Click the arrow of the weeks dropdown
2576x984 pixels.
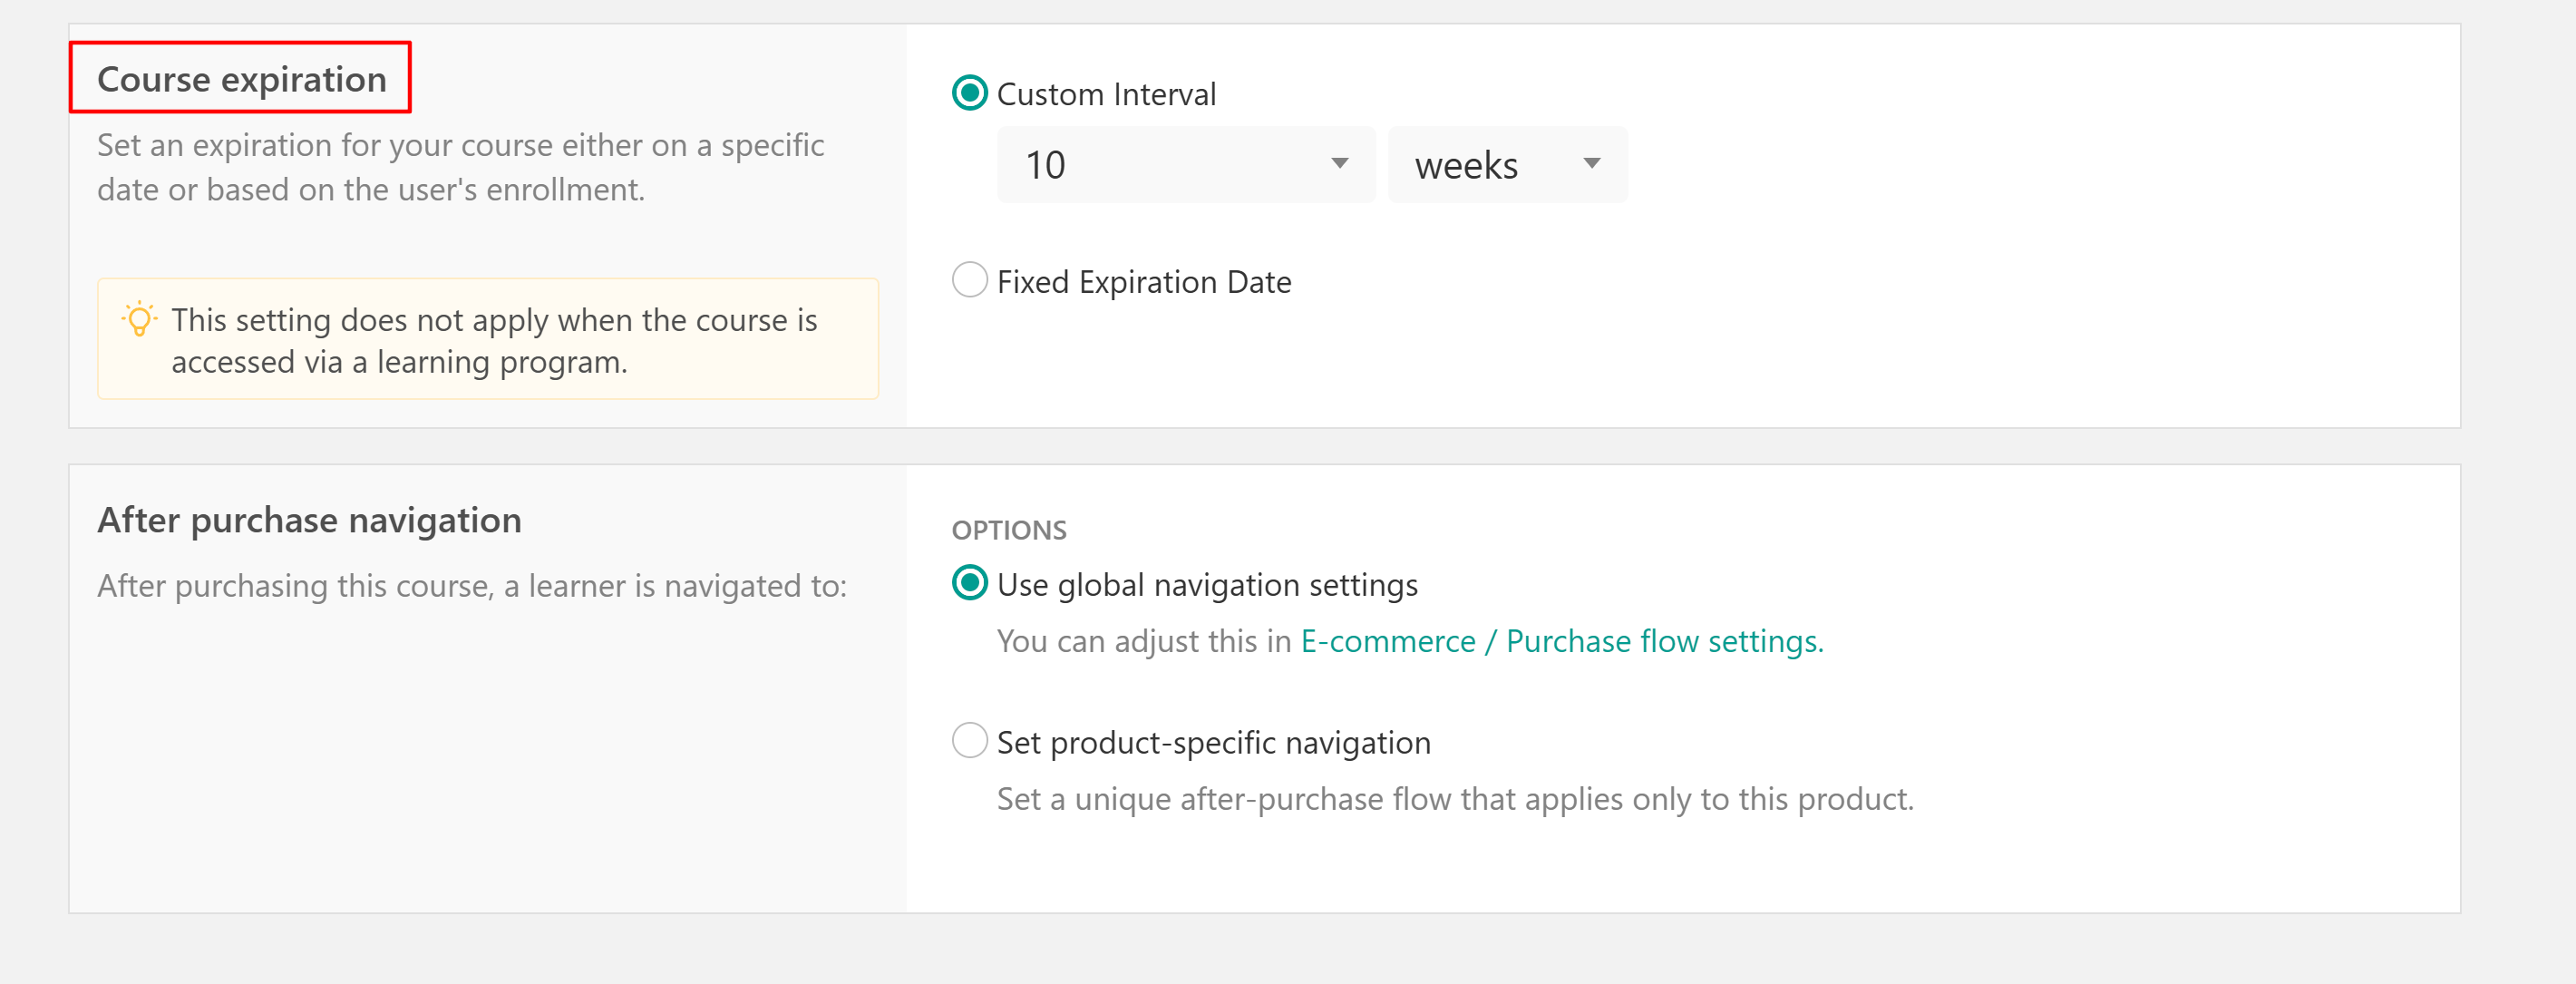[1591, 164]
